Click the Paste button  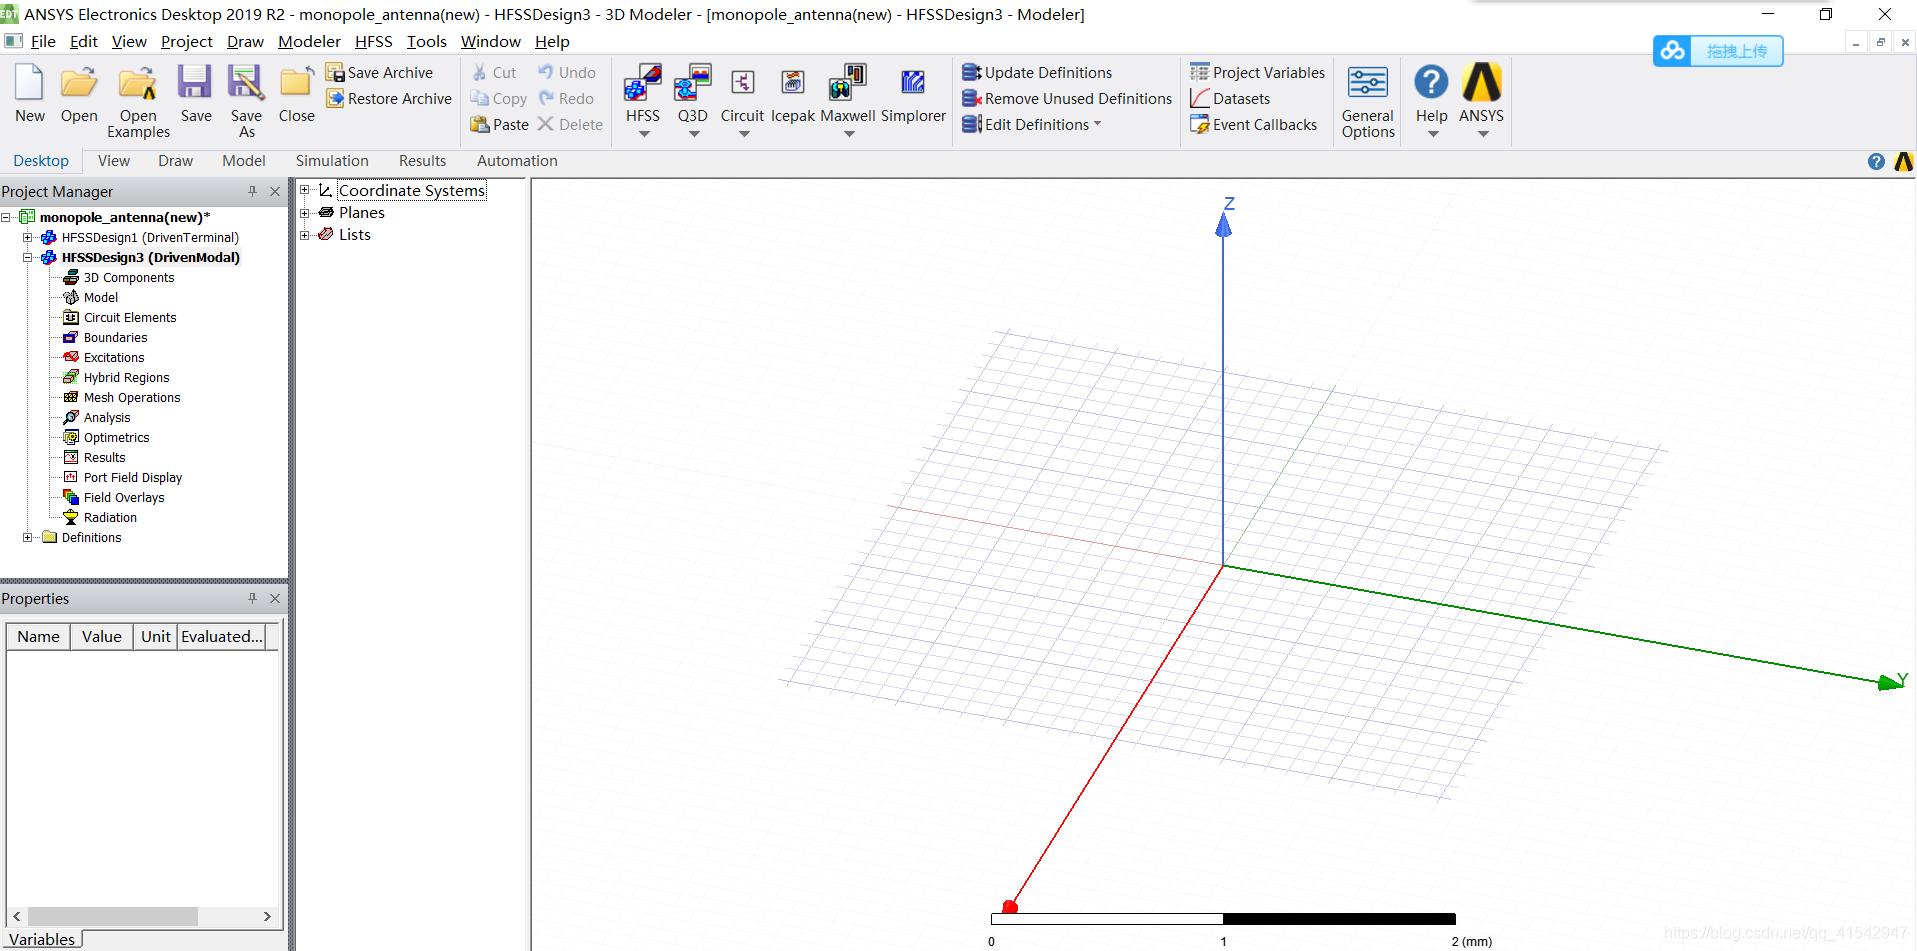point(500,125)
